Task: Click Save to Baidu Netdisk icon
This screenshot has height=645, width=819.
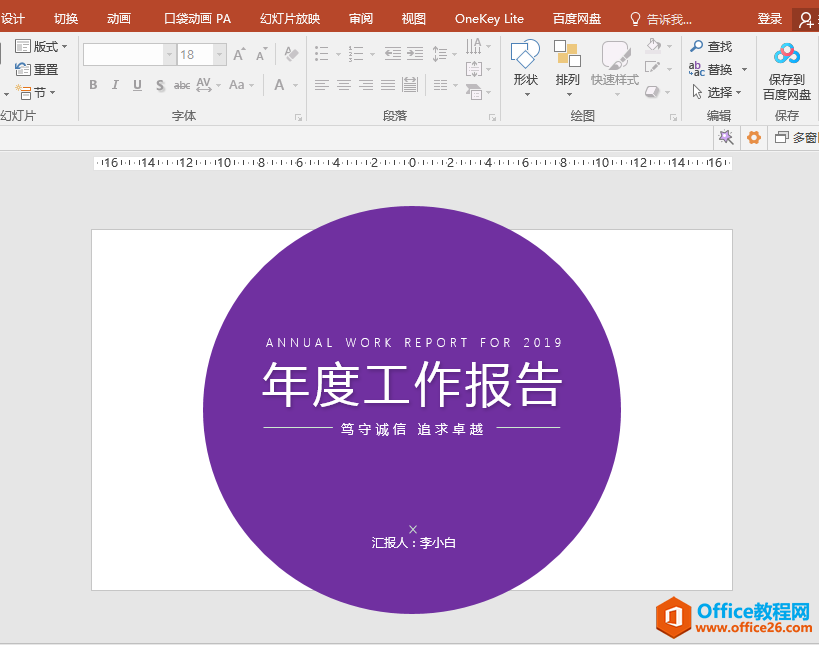Action: [787, 54]
